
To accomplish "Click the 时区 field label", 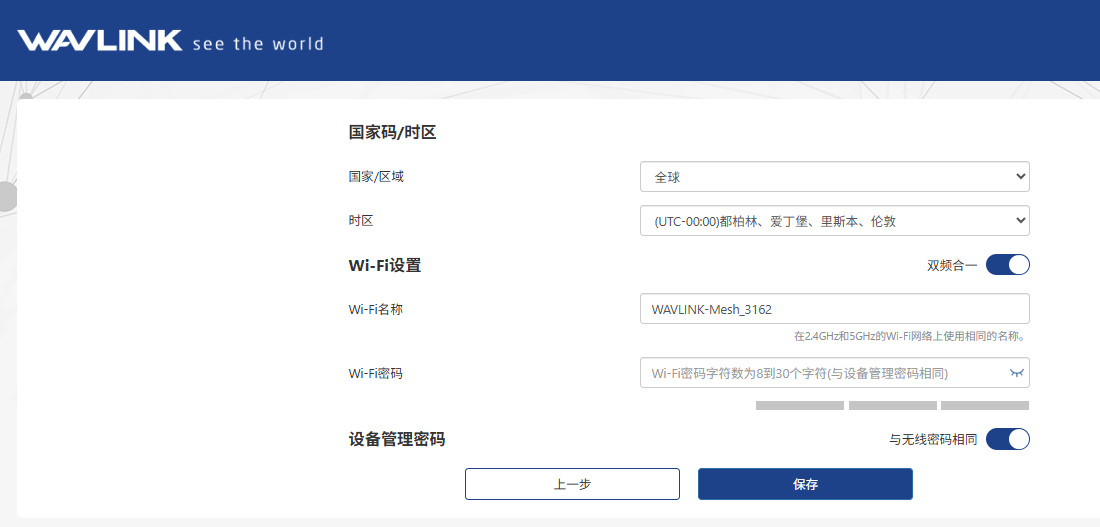I will pyautogui.click(x=361, y=221).
